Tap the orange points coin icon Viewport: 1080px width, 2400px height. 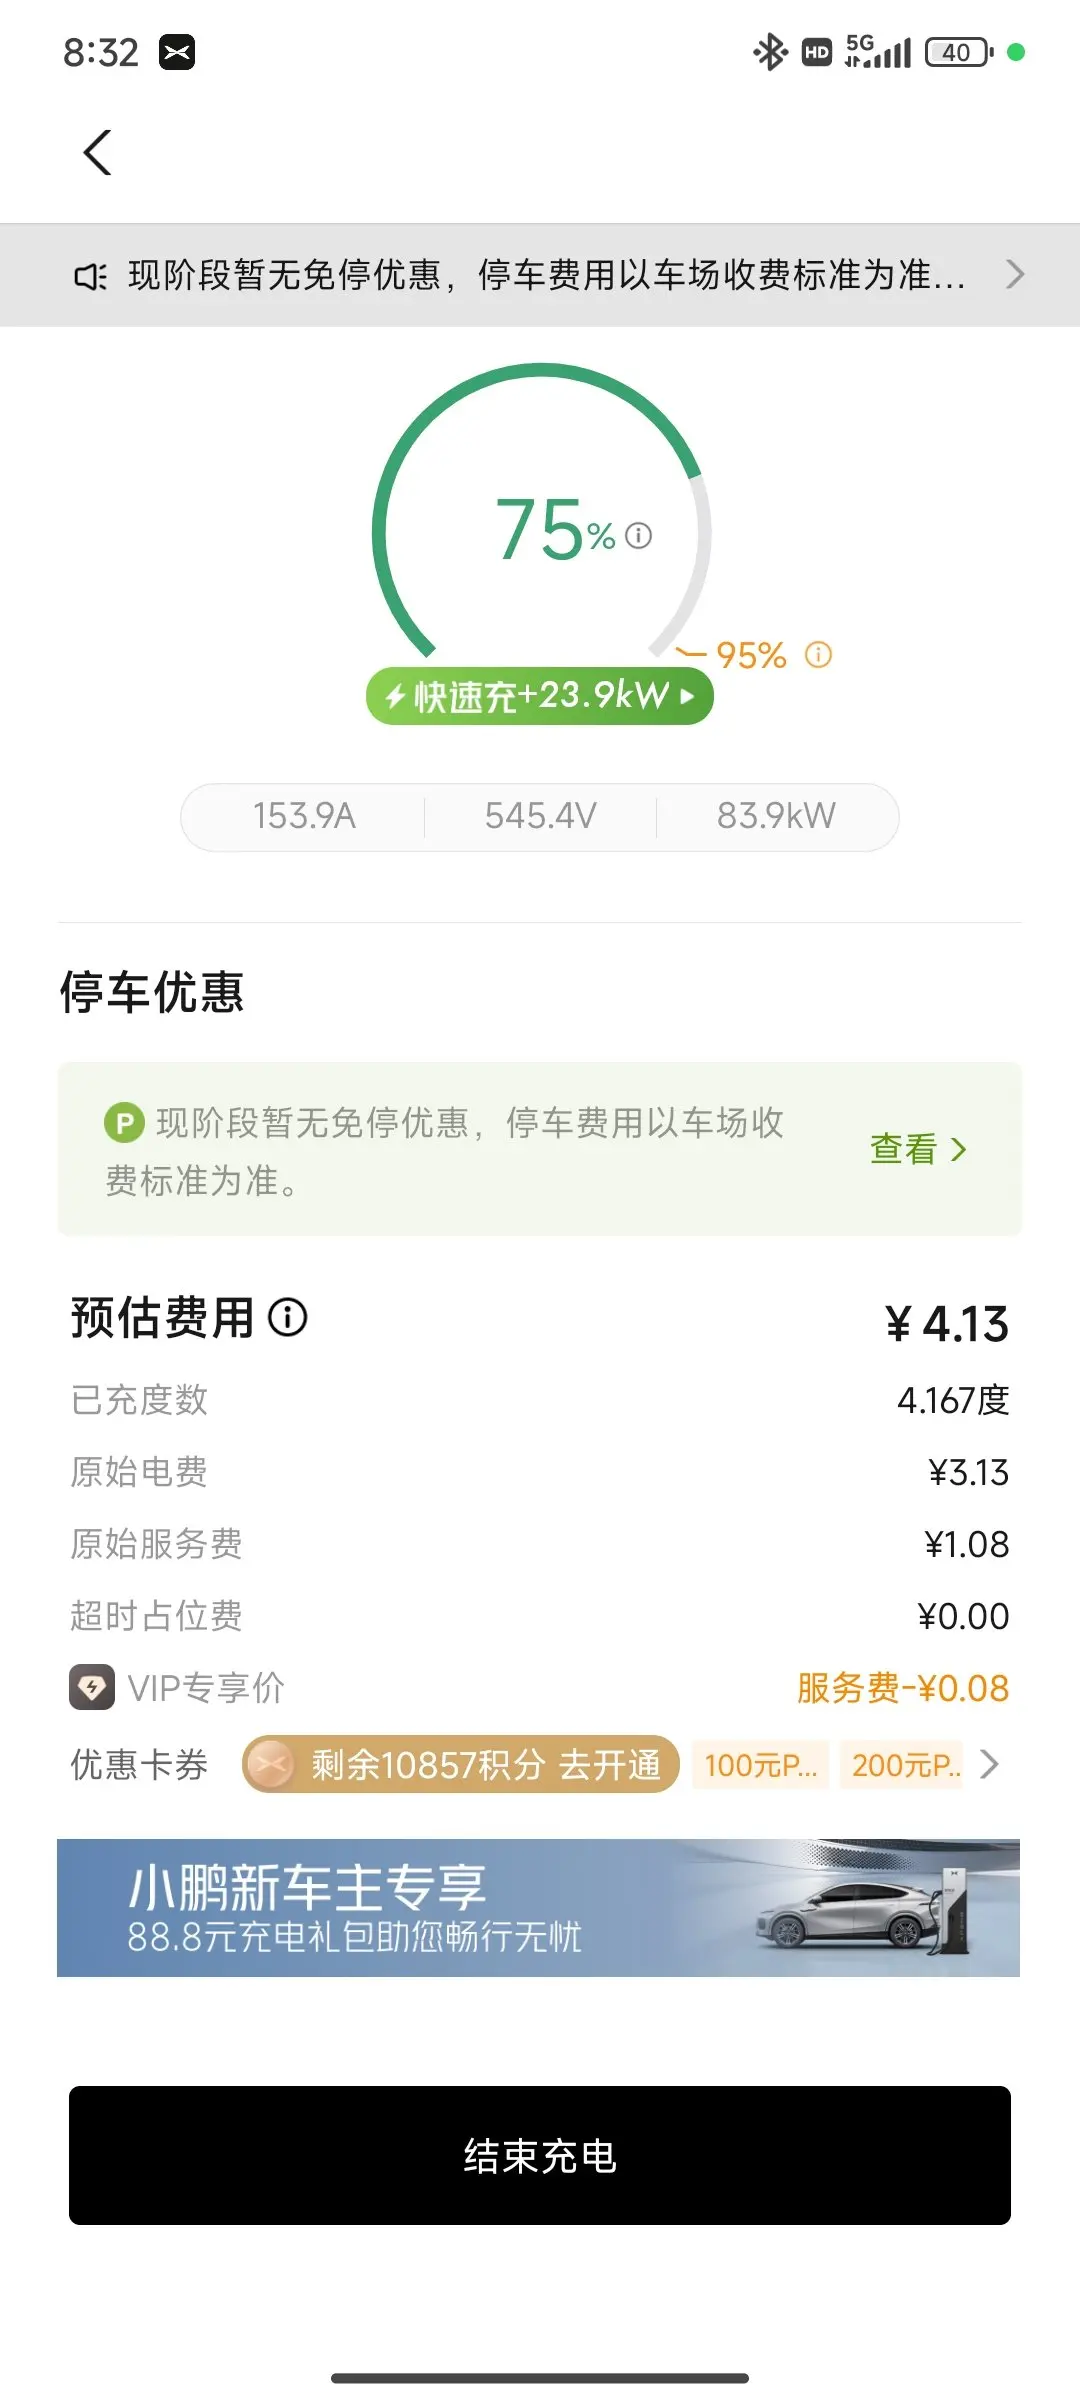tap(269, 1765)
